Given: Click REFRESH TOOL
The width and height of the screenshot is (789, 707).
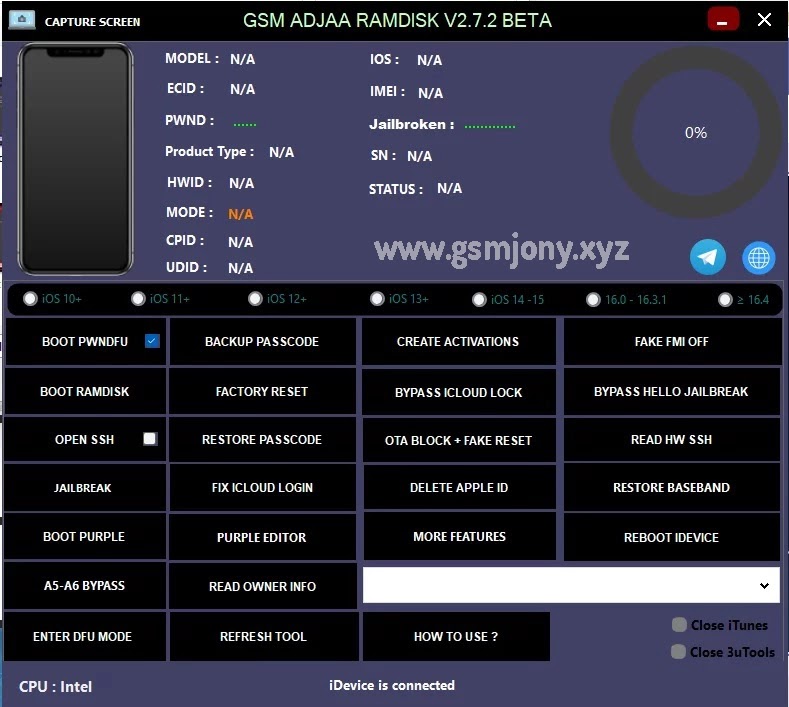Looking at the screenshot, I should (x=263, y=637).
